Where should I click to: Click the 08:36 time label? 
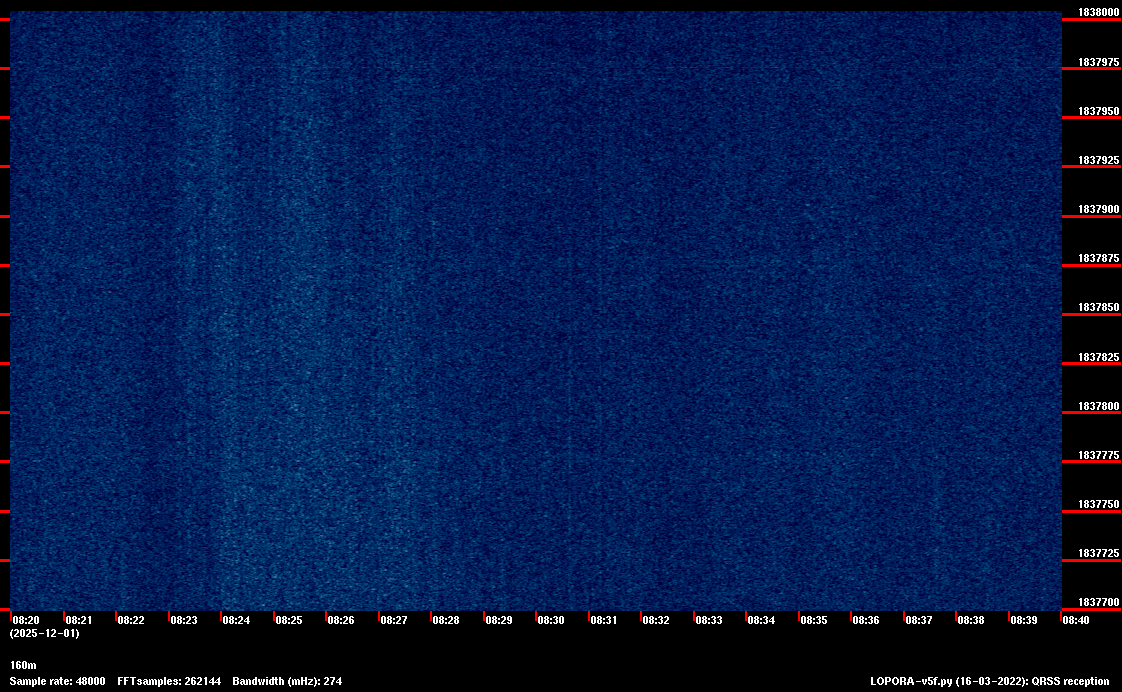[x=866, y=620]
